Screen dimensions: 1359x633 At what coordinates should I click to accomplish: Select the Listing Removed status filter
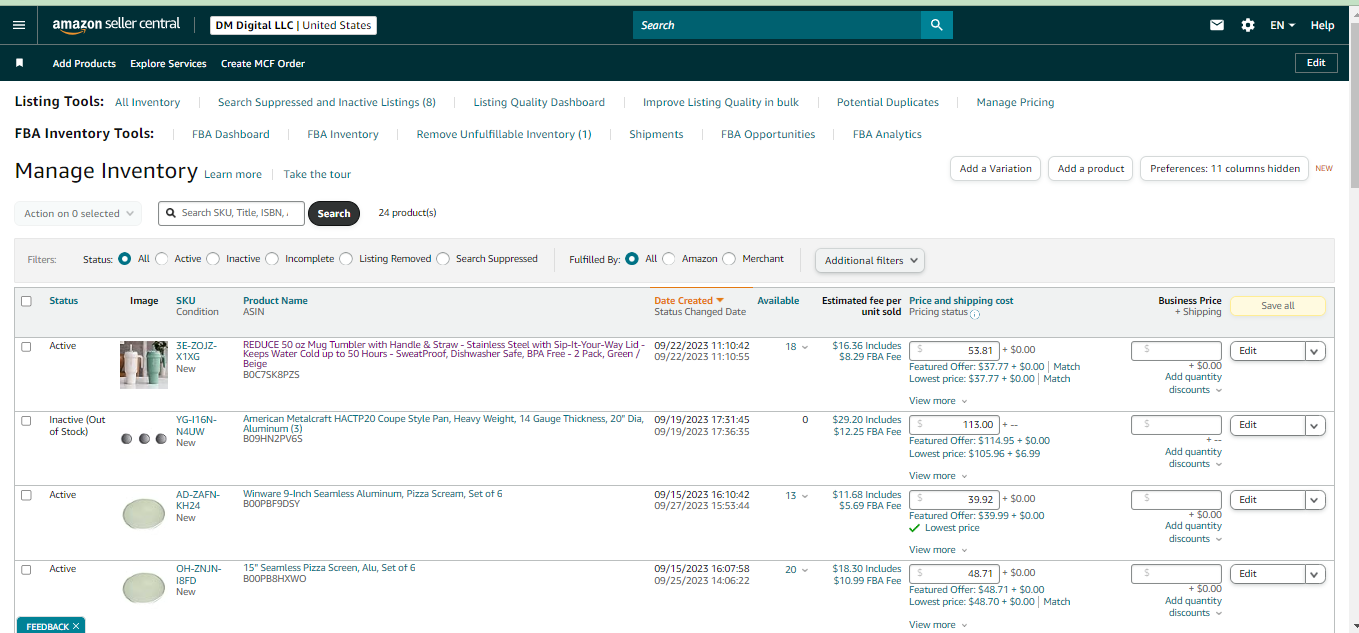(346, 259)
